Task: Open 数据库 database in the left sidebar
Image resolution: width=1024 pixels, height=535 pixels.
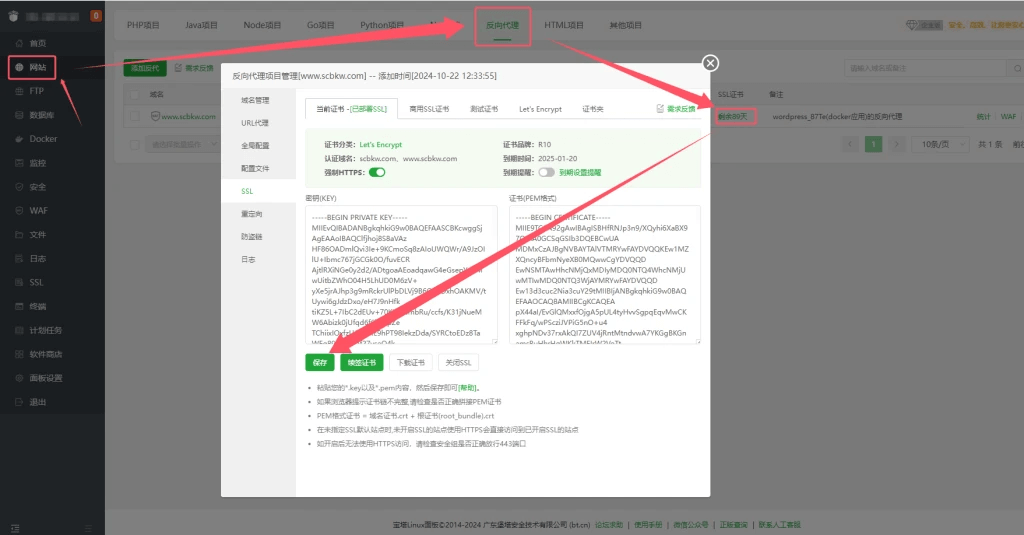Action: point(41,115)
